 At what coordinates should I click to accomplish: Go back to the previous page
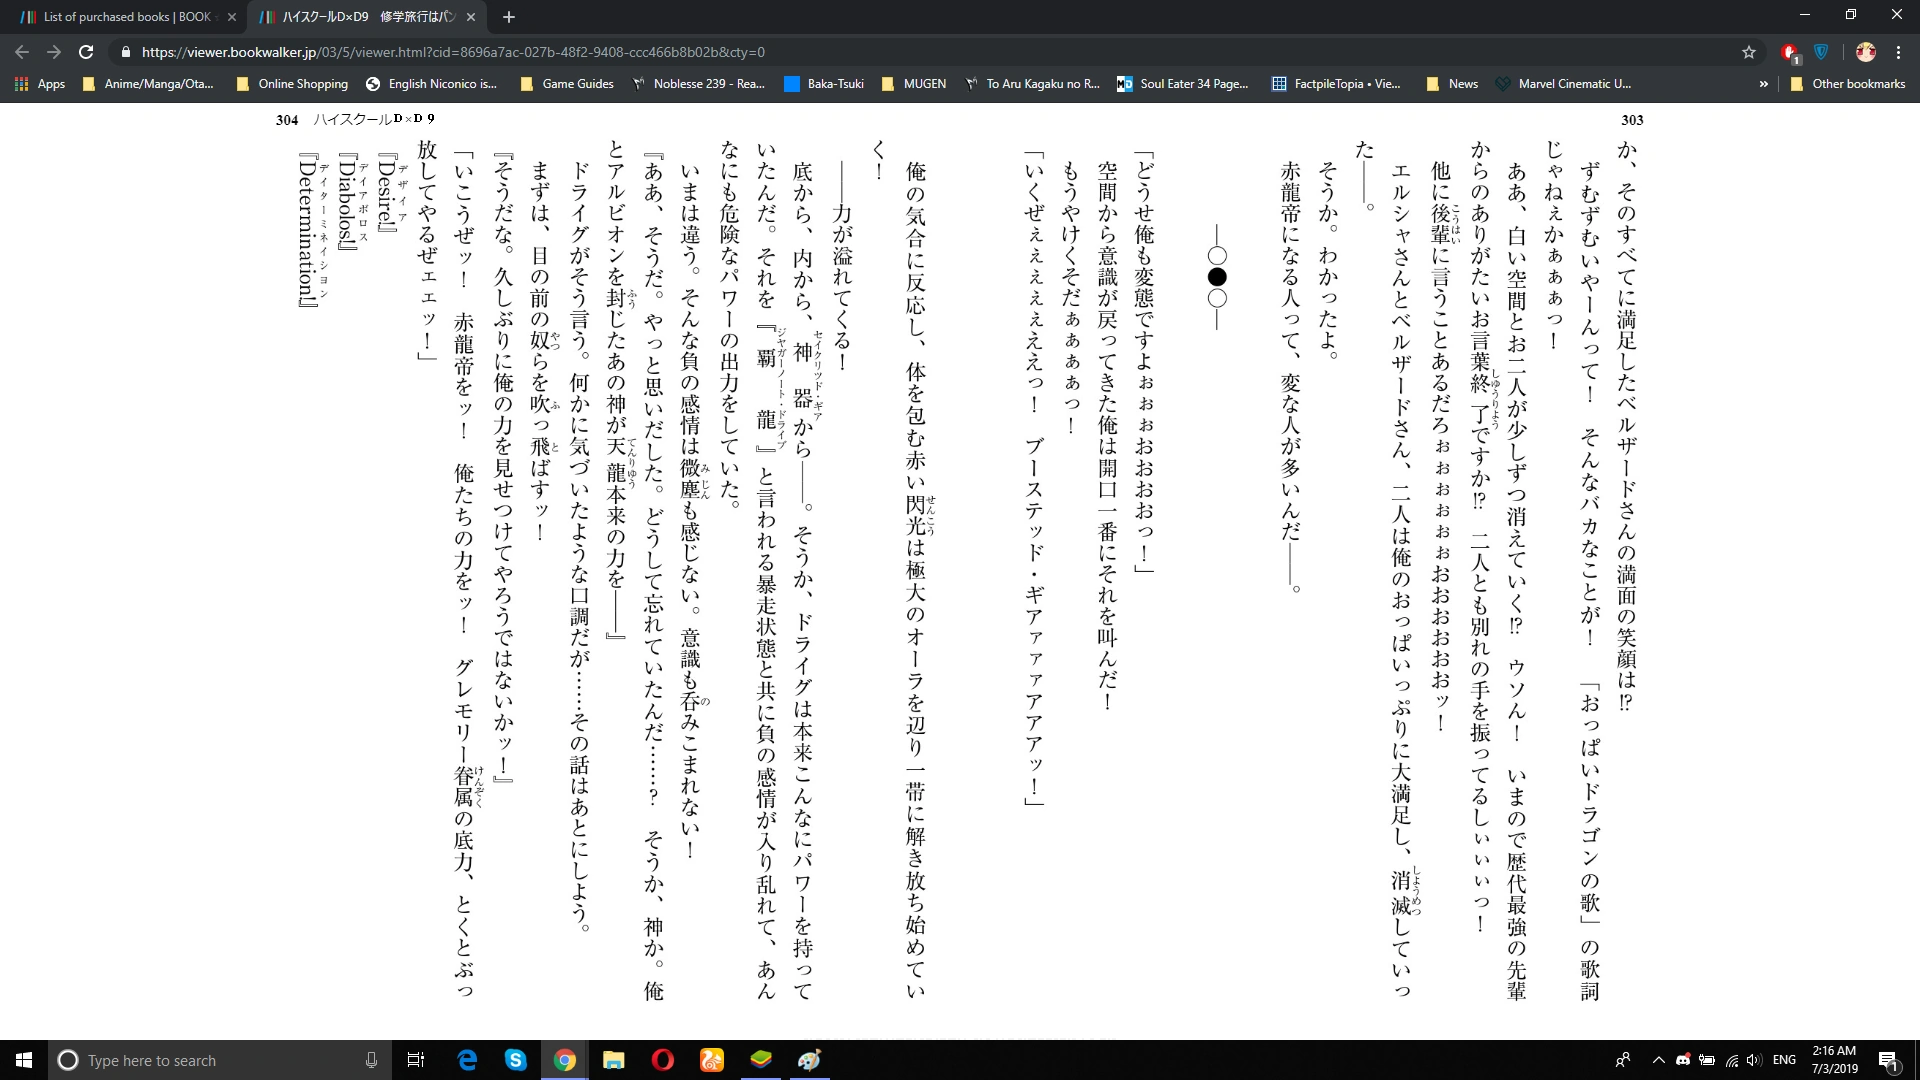pyautogui.click(x=22, y=52)
